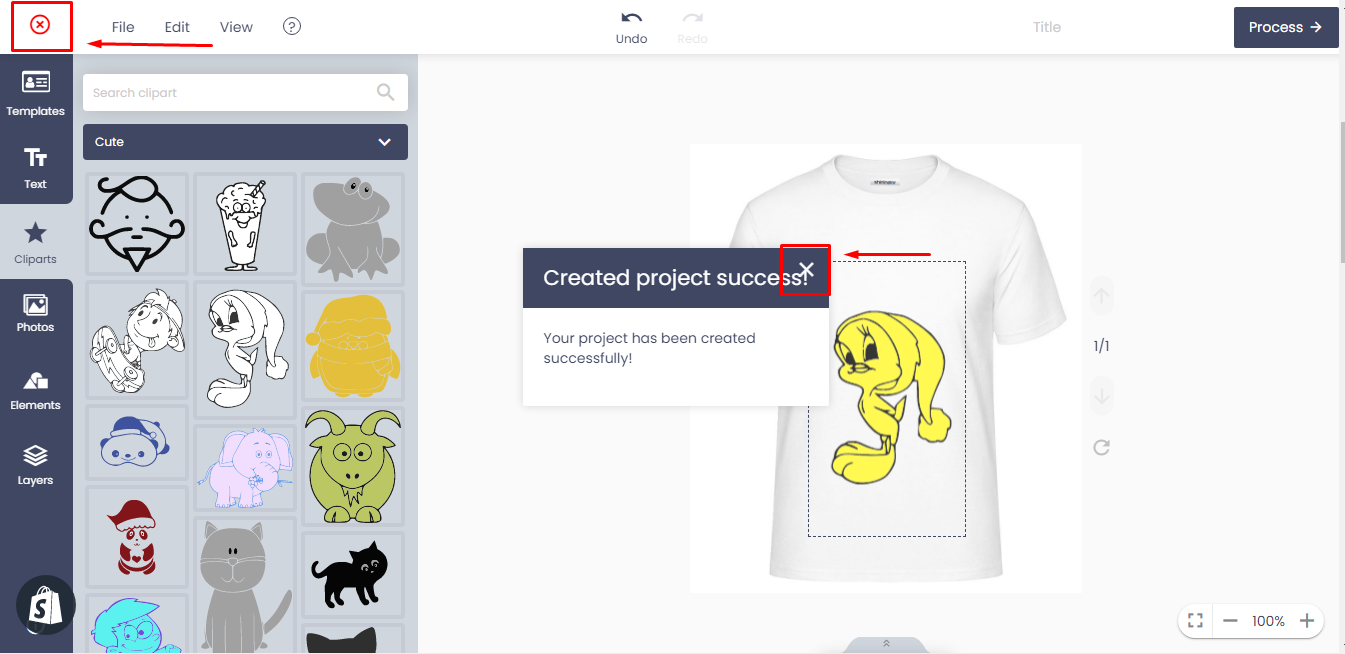Open the View menu
This screenshot has height=654, width=1345.
(x=236, y=27)
